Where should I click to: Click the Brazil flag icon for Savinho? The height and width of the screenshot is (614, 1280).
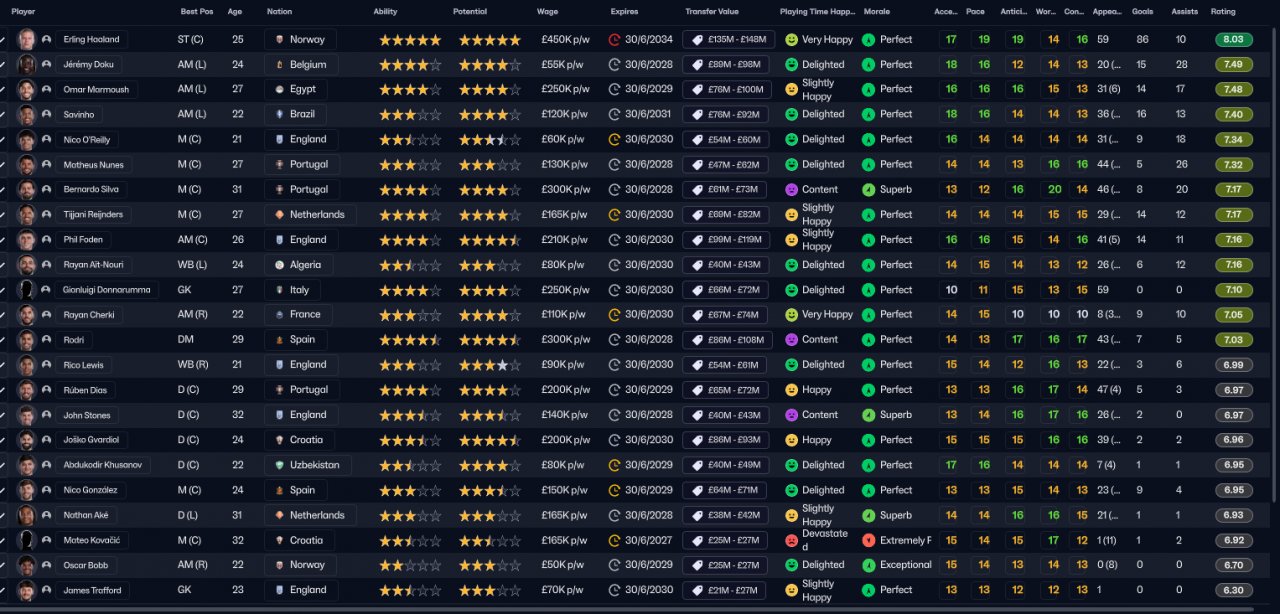pyautogui.click(x=279, y=114)
